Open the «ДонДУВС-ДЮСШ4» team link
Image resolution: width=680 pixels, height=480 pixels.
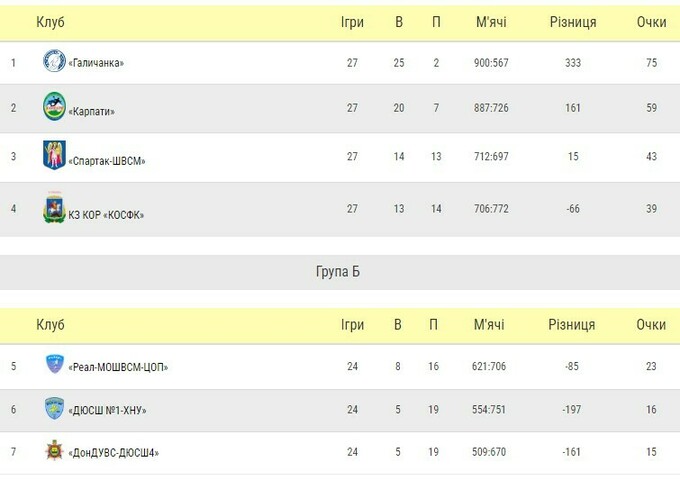click(114, 453)
